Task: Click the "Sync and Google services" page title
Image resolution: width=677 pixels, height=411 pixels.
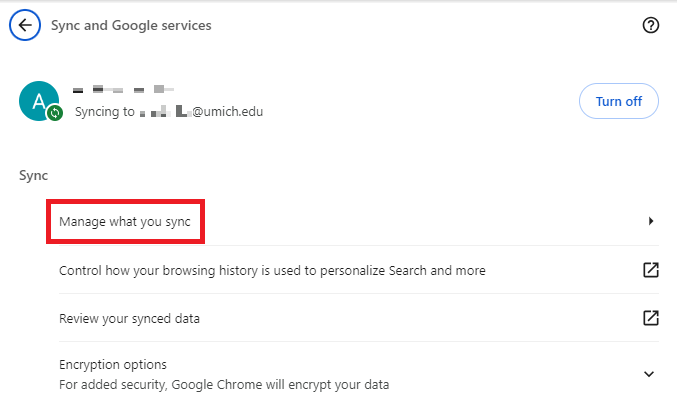Action: coord(131,25)
